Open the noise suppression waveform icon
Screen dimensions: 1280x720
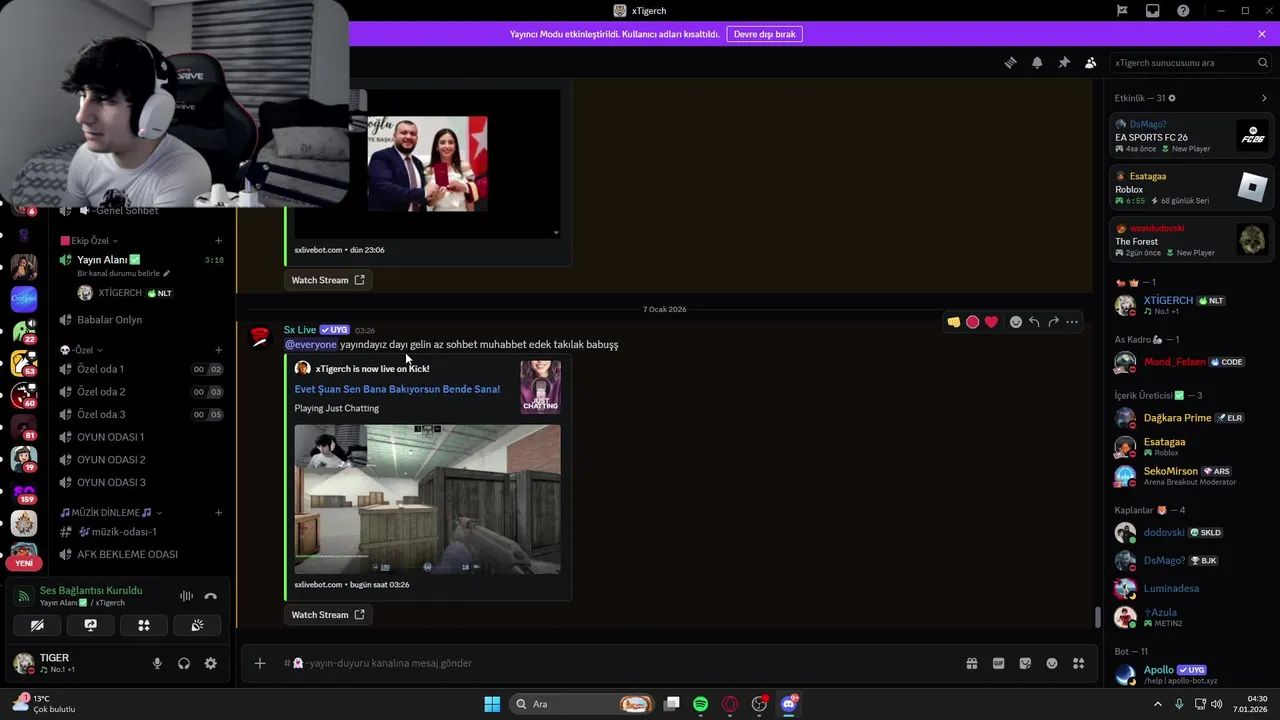(x=186, y=596)
